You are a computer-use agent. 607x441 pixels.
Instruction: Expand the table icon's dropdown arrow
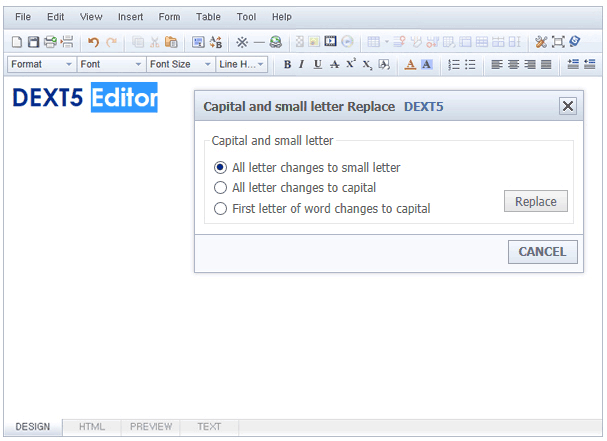(x=386, y=41)
